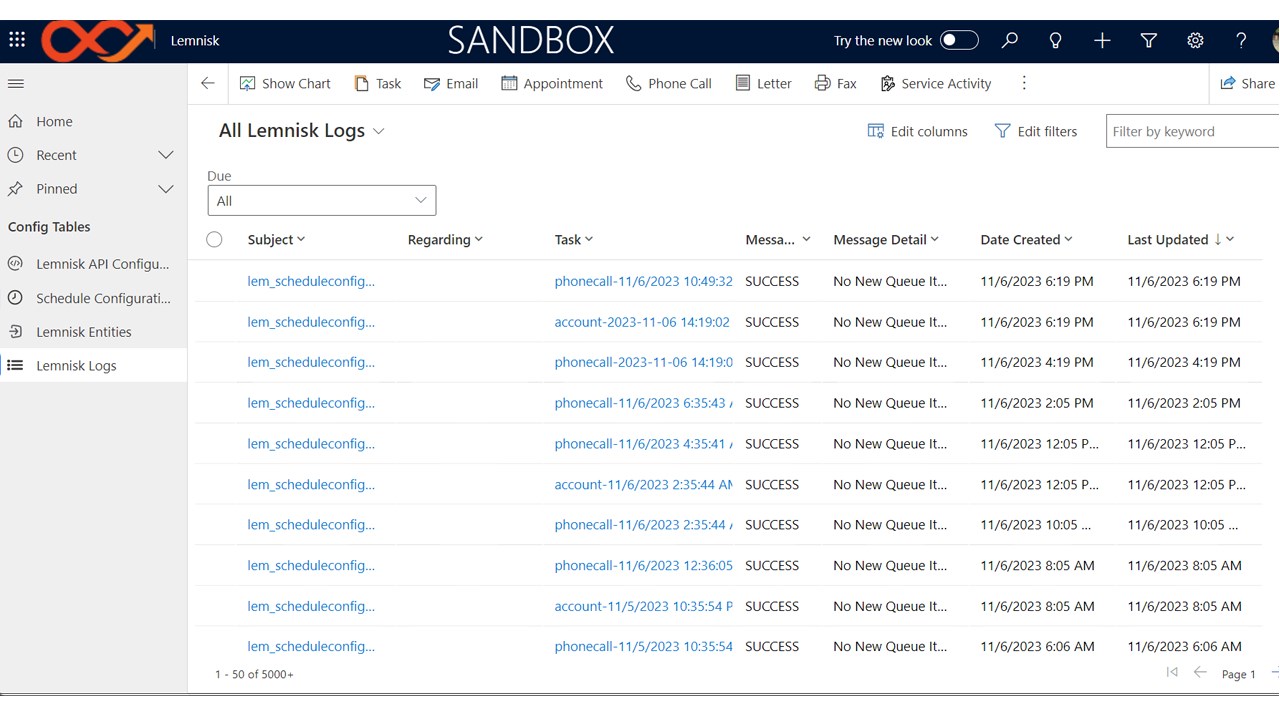Open task link account-11/6/2023 2:35:44 AM

pos(644,485)
